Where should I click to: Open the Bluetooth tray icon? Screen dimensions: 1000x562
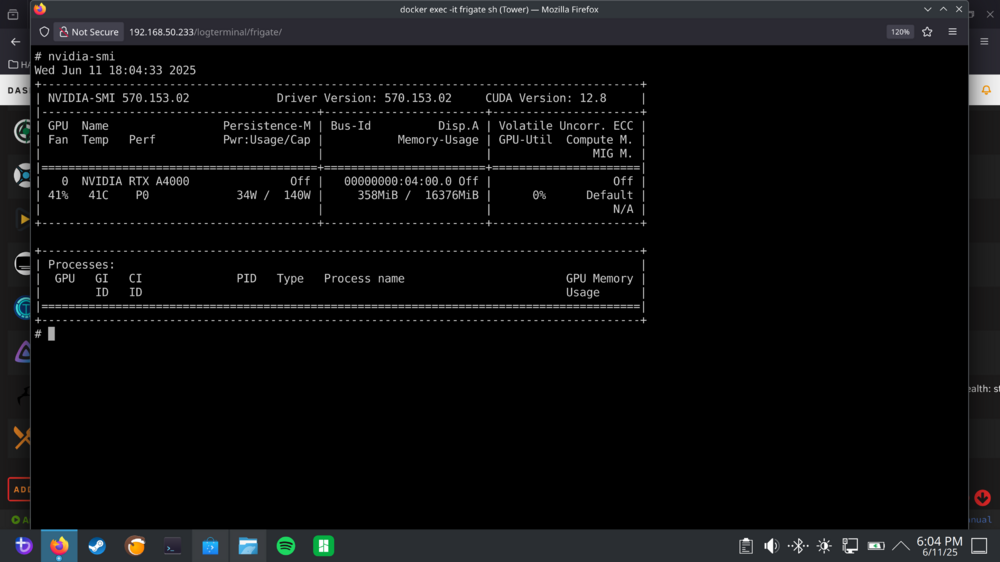797,546
